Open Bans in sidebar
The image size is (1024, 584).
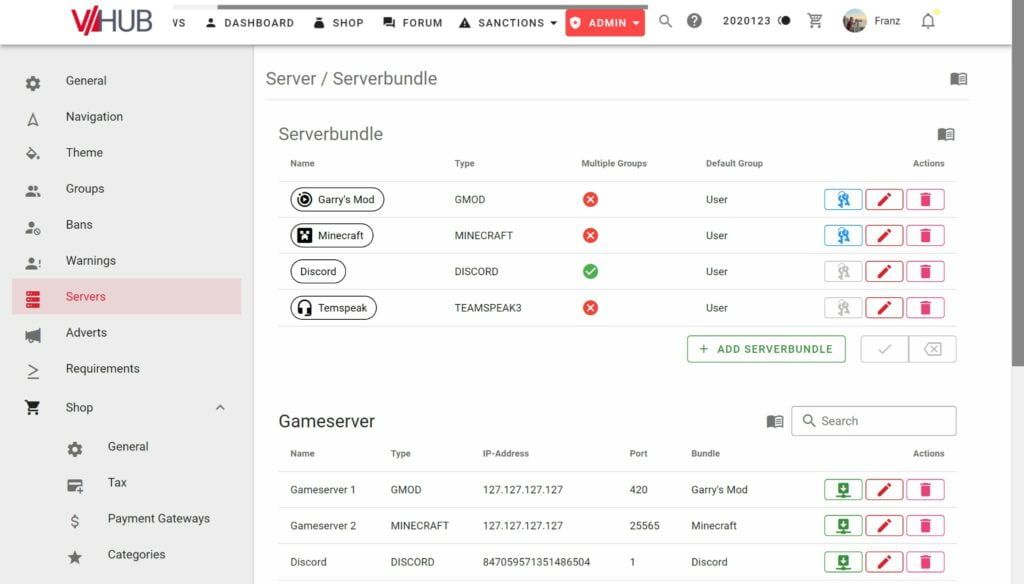(127, 225)
